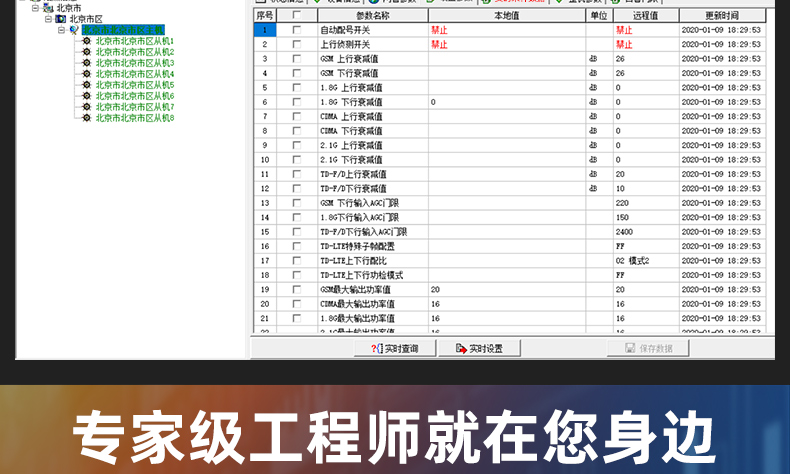This screenshot has width=790, height=474.
Task: Click the icon beside 北京市北京市区主机
Action: click(74, 30)
